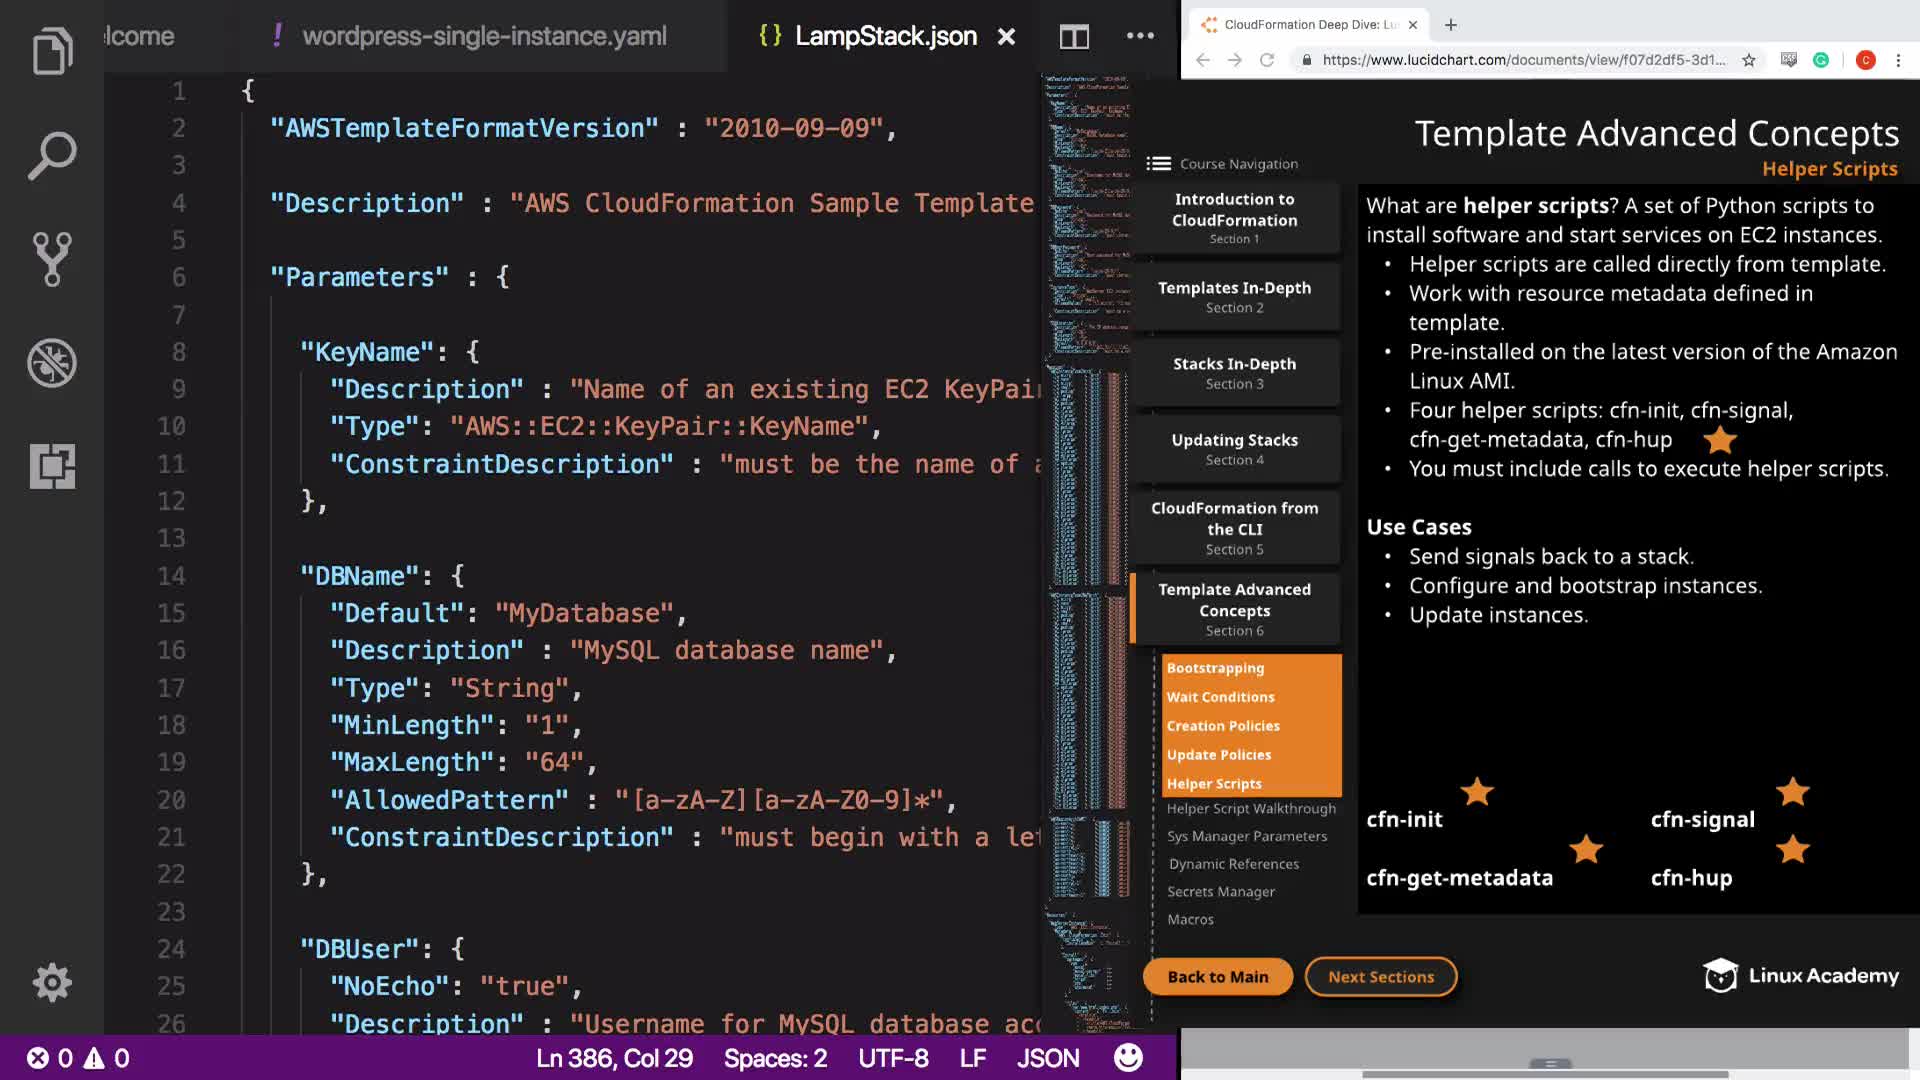The width and height of the screenshot is (1920, 1080).
Task: Open the Search panel icon
Action: 52,155
